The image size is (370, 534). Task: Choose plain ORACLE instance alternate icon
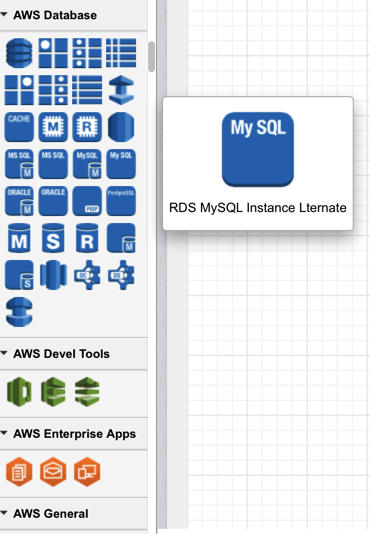(x=53, y=201)
